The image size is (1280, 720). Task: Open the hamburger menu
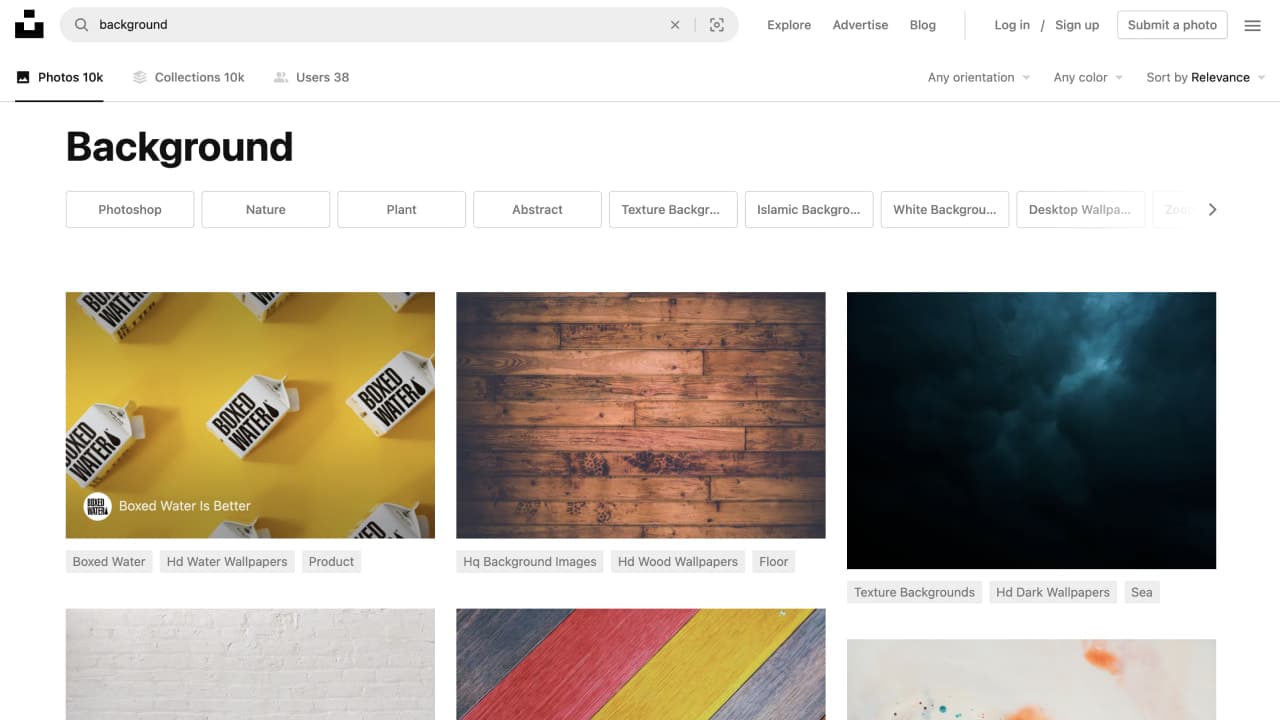click(x=1252, y=25)
